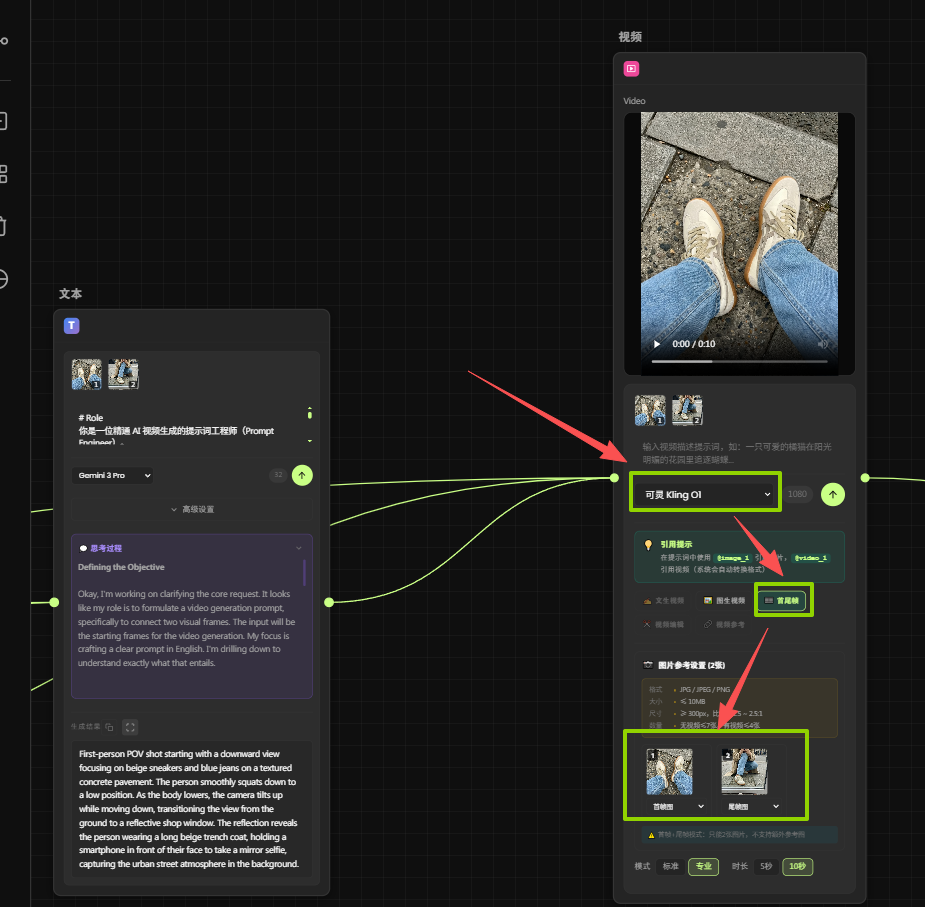
Task: Click the fullscreen icon next to 生成结果
Action: [x=130, y=727]
